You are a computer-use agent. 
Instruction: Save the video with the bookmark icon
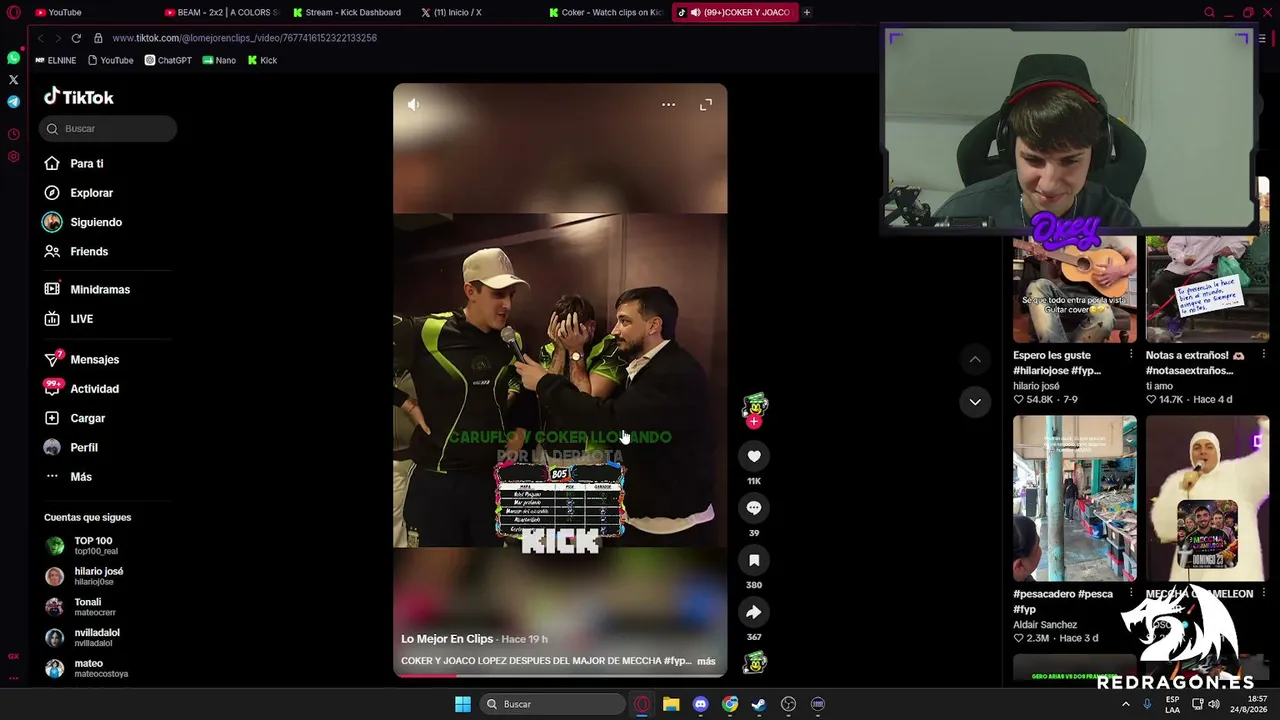click(x=754, y=560)
